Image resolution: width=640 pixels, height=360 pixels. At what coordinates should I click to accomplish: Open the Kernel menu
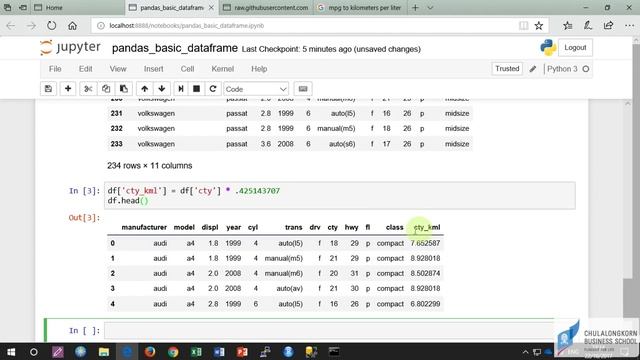(222, 69)
